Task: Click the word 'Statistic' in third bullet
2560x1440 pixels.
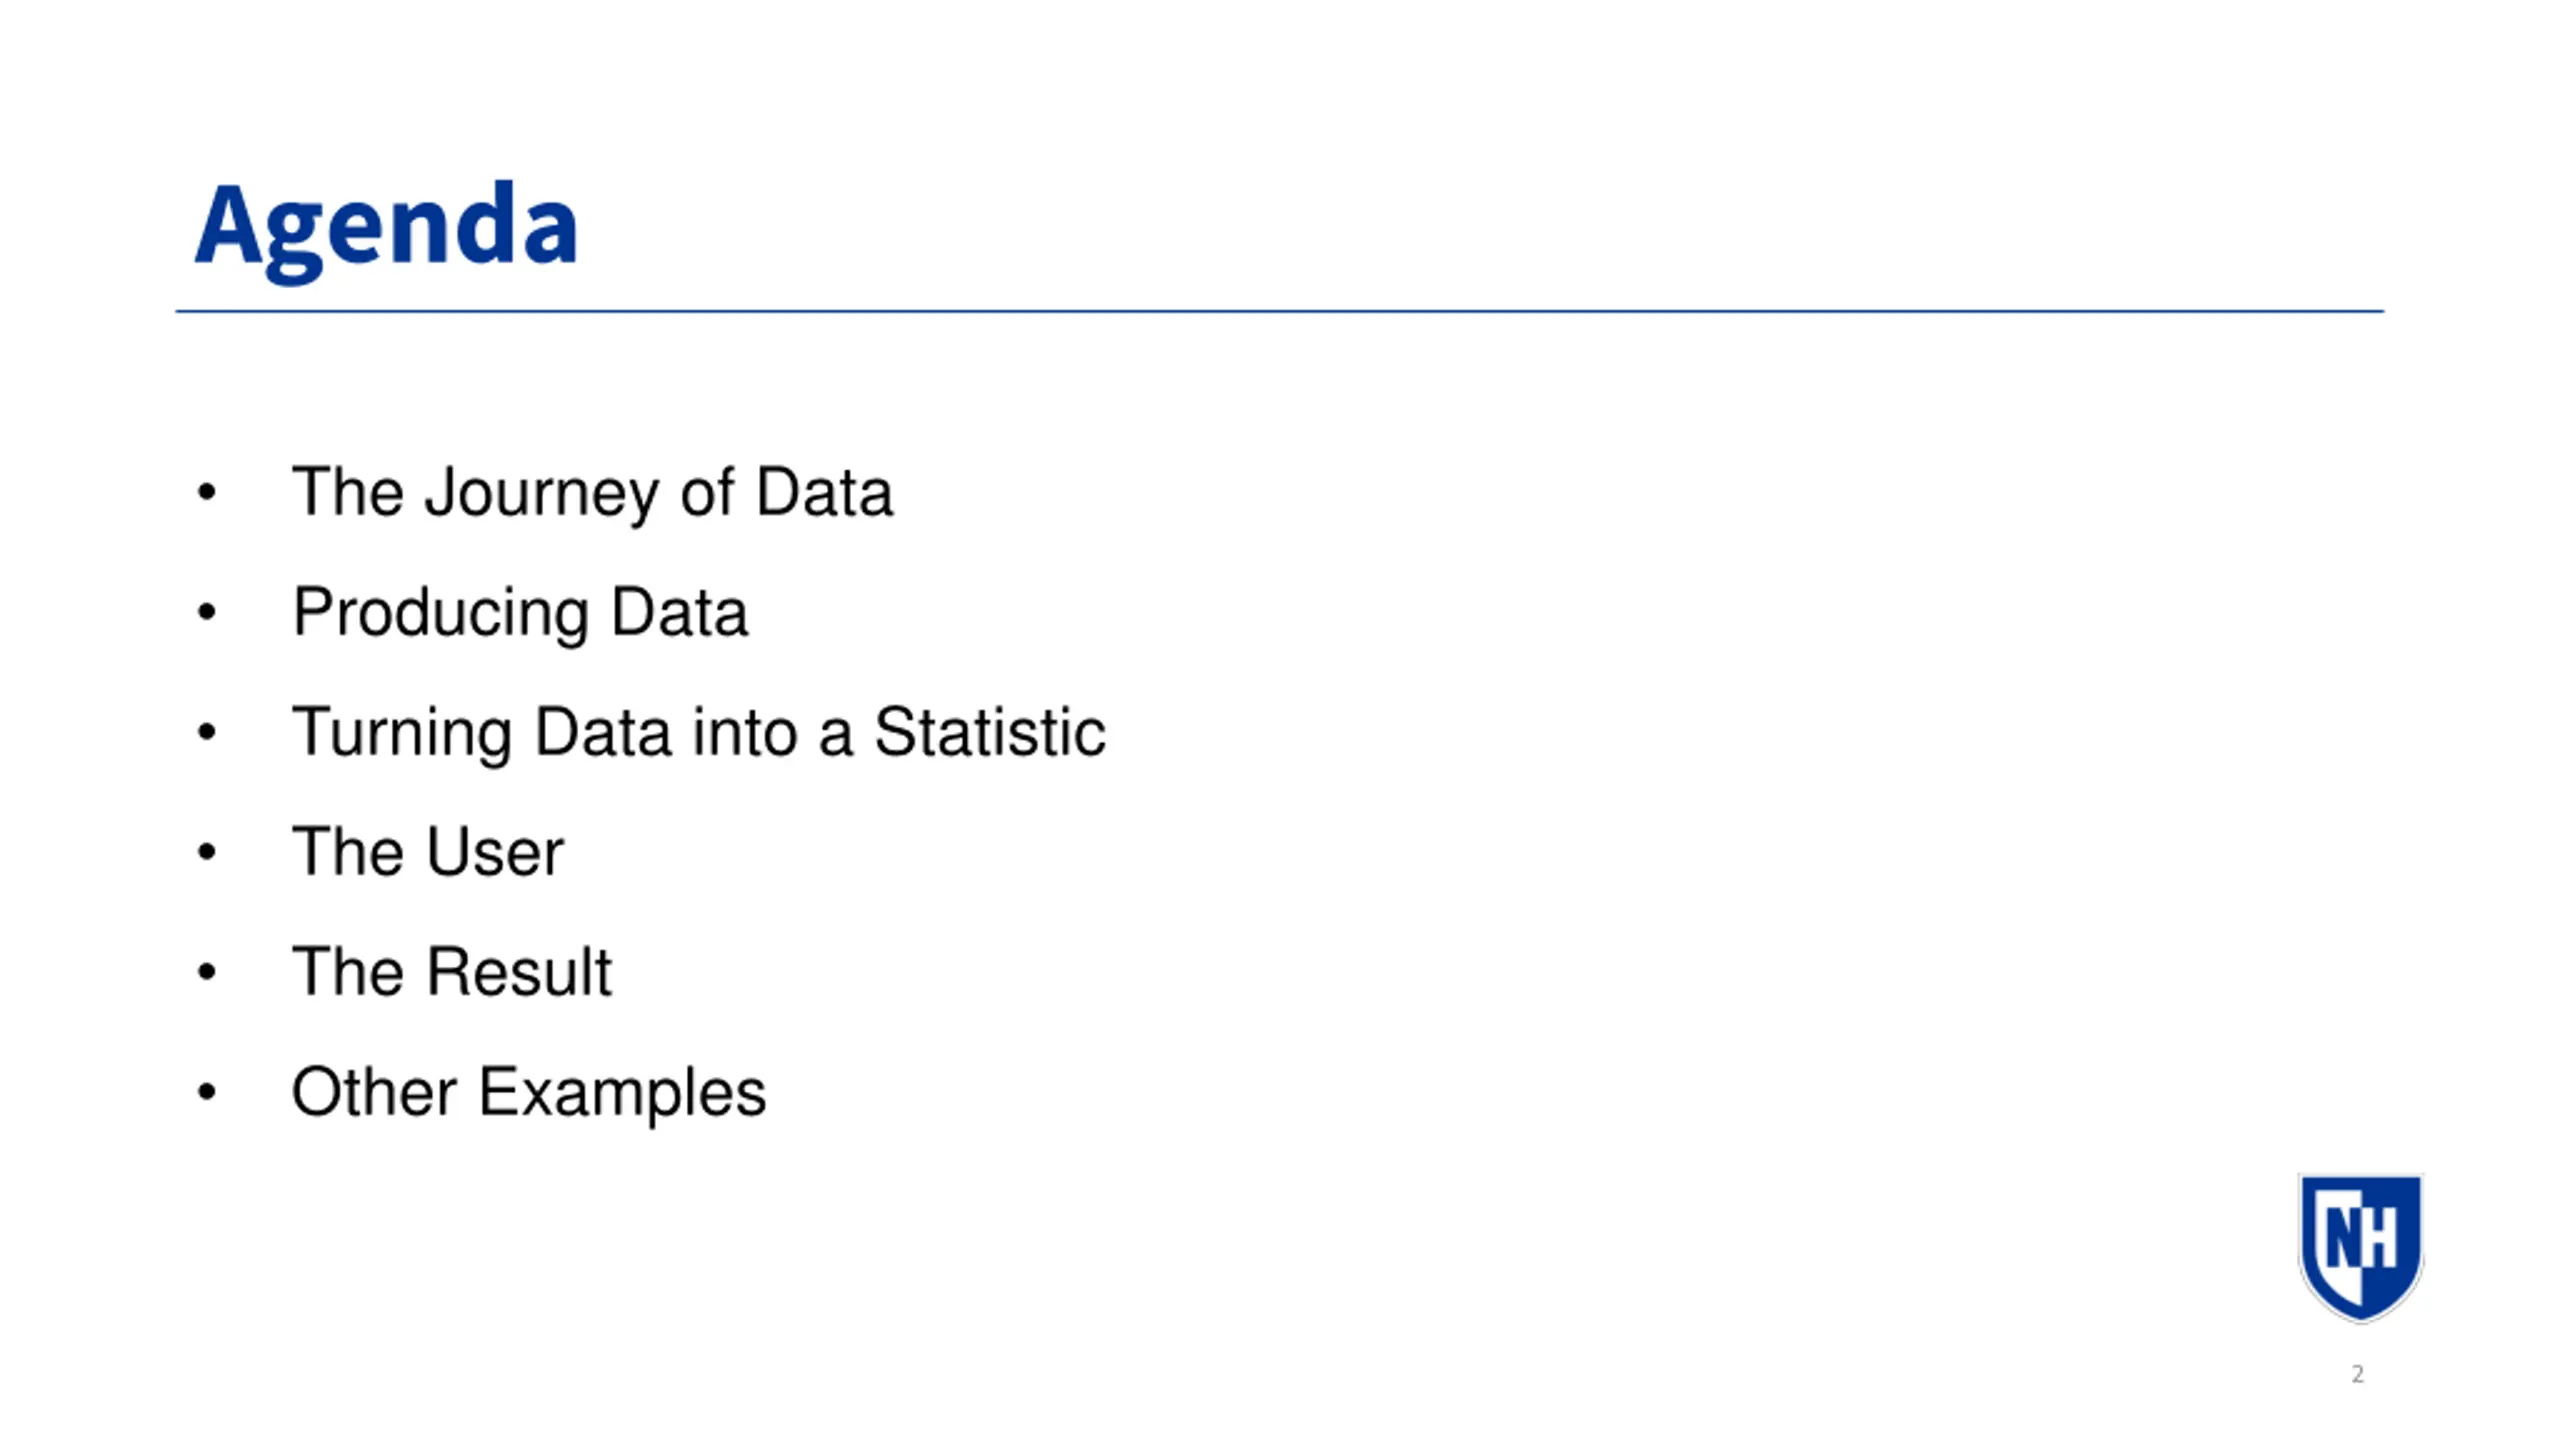Action: click(990, 732)
